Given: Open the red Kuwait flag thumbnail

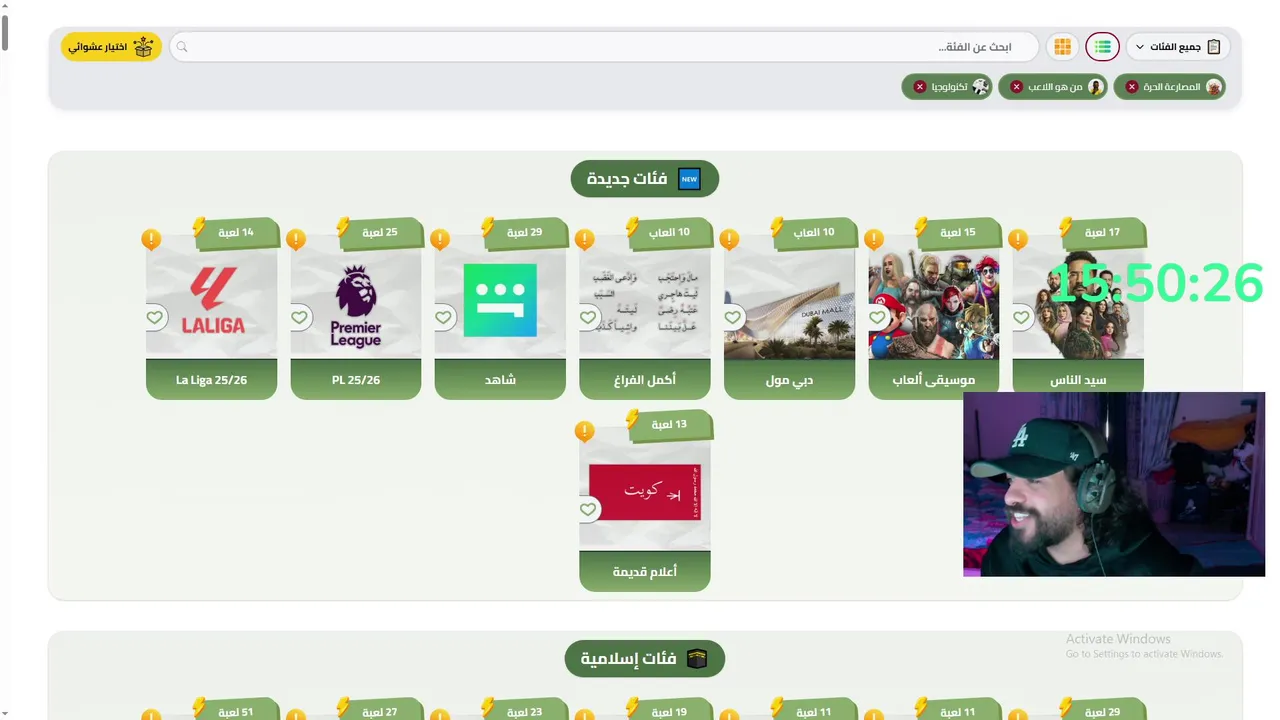Looking at the screenshot, I should tap(645, 492).
